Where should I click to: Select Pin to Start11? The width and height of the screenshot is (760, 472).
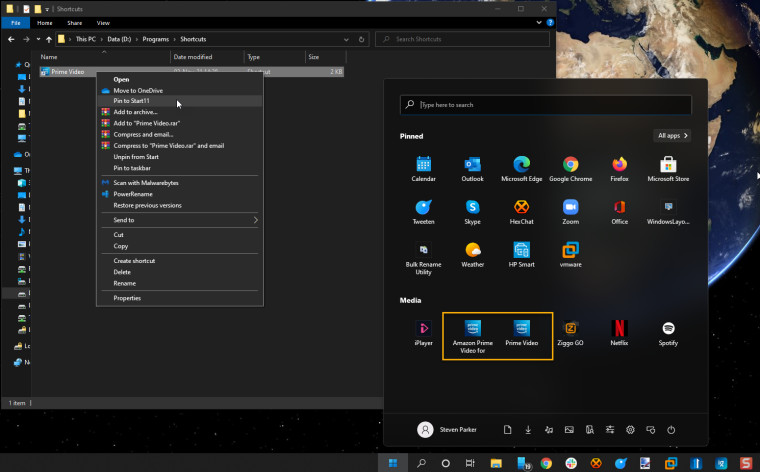click(180, 101)
